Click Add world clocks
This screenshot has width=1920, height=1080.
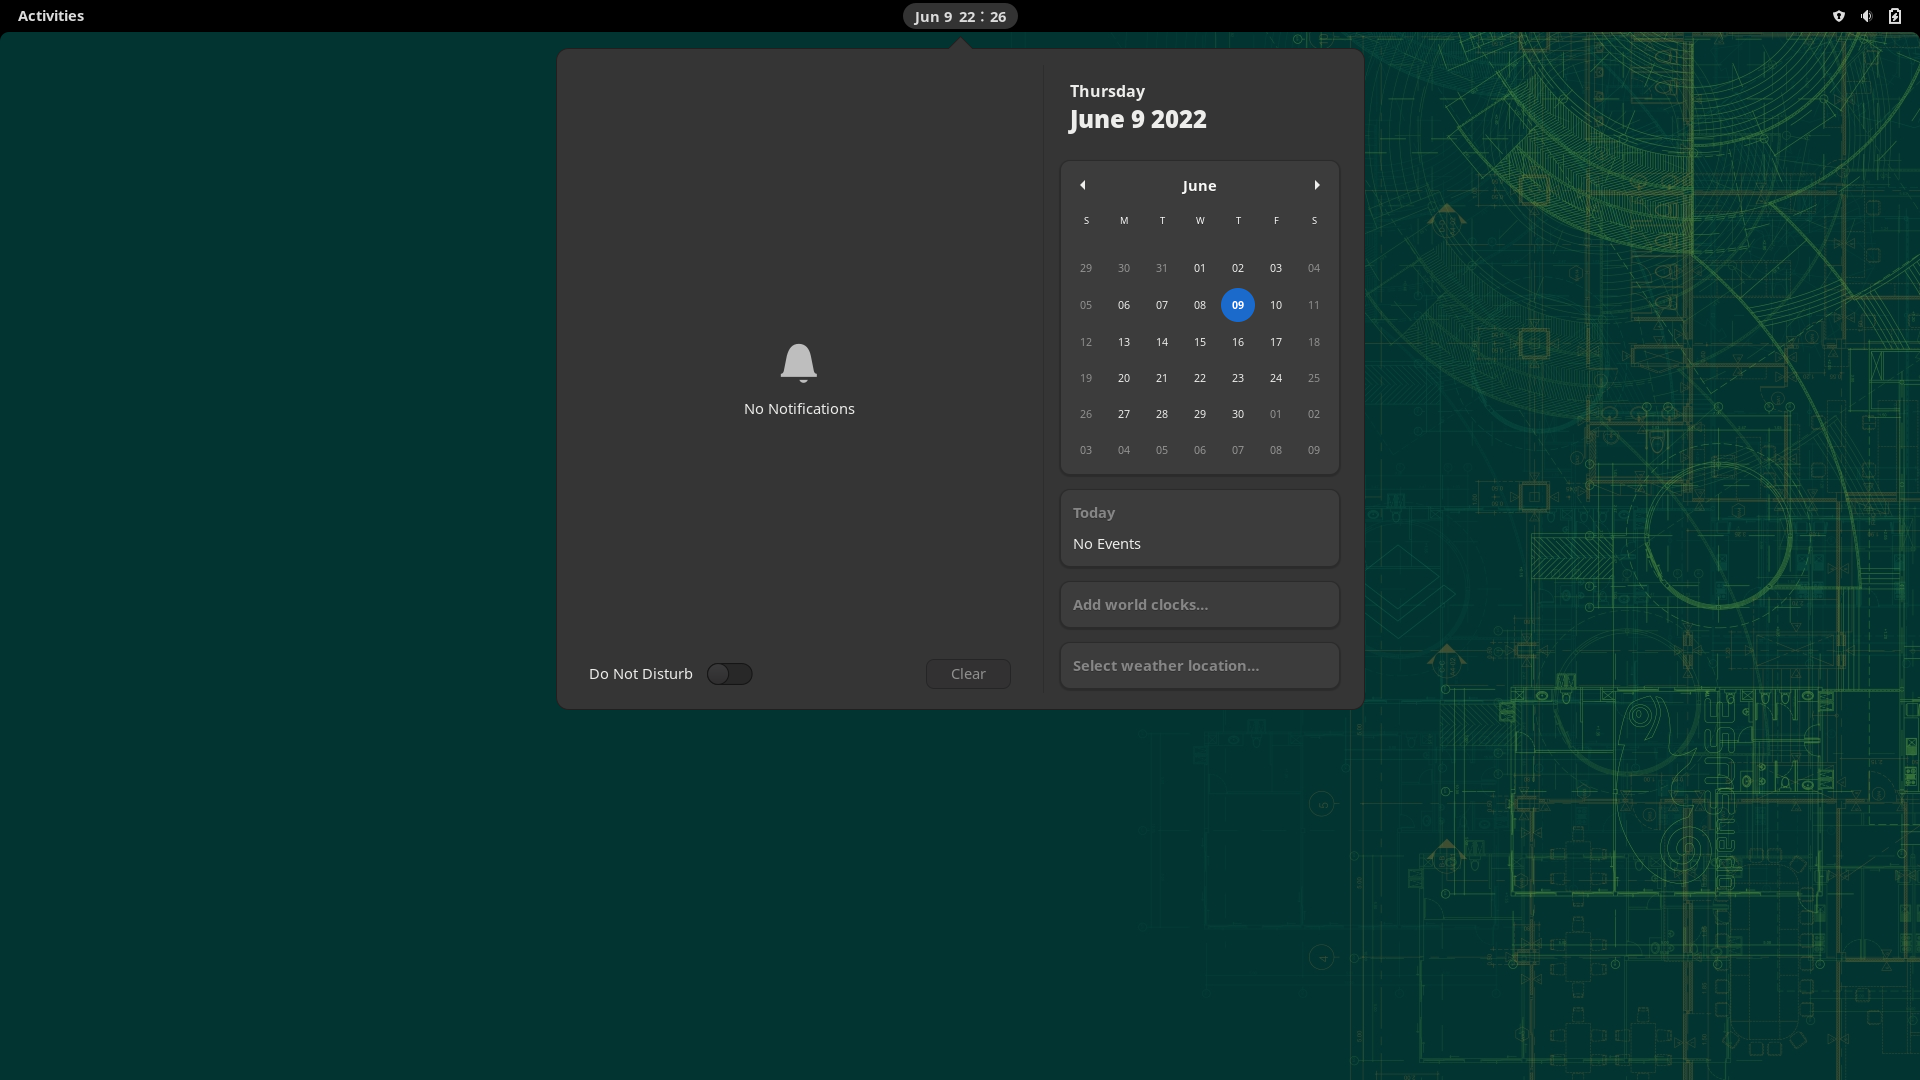click(1199, 605)
